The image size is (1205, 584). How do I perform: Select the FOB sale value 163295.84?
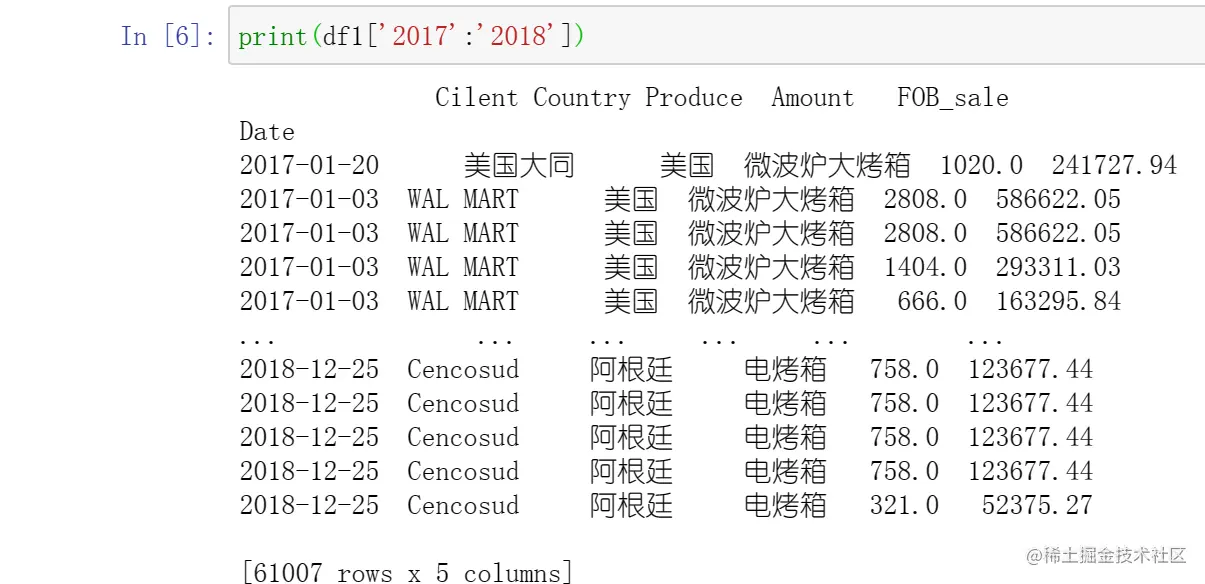point(1058,302)
